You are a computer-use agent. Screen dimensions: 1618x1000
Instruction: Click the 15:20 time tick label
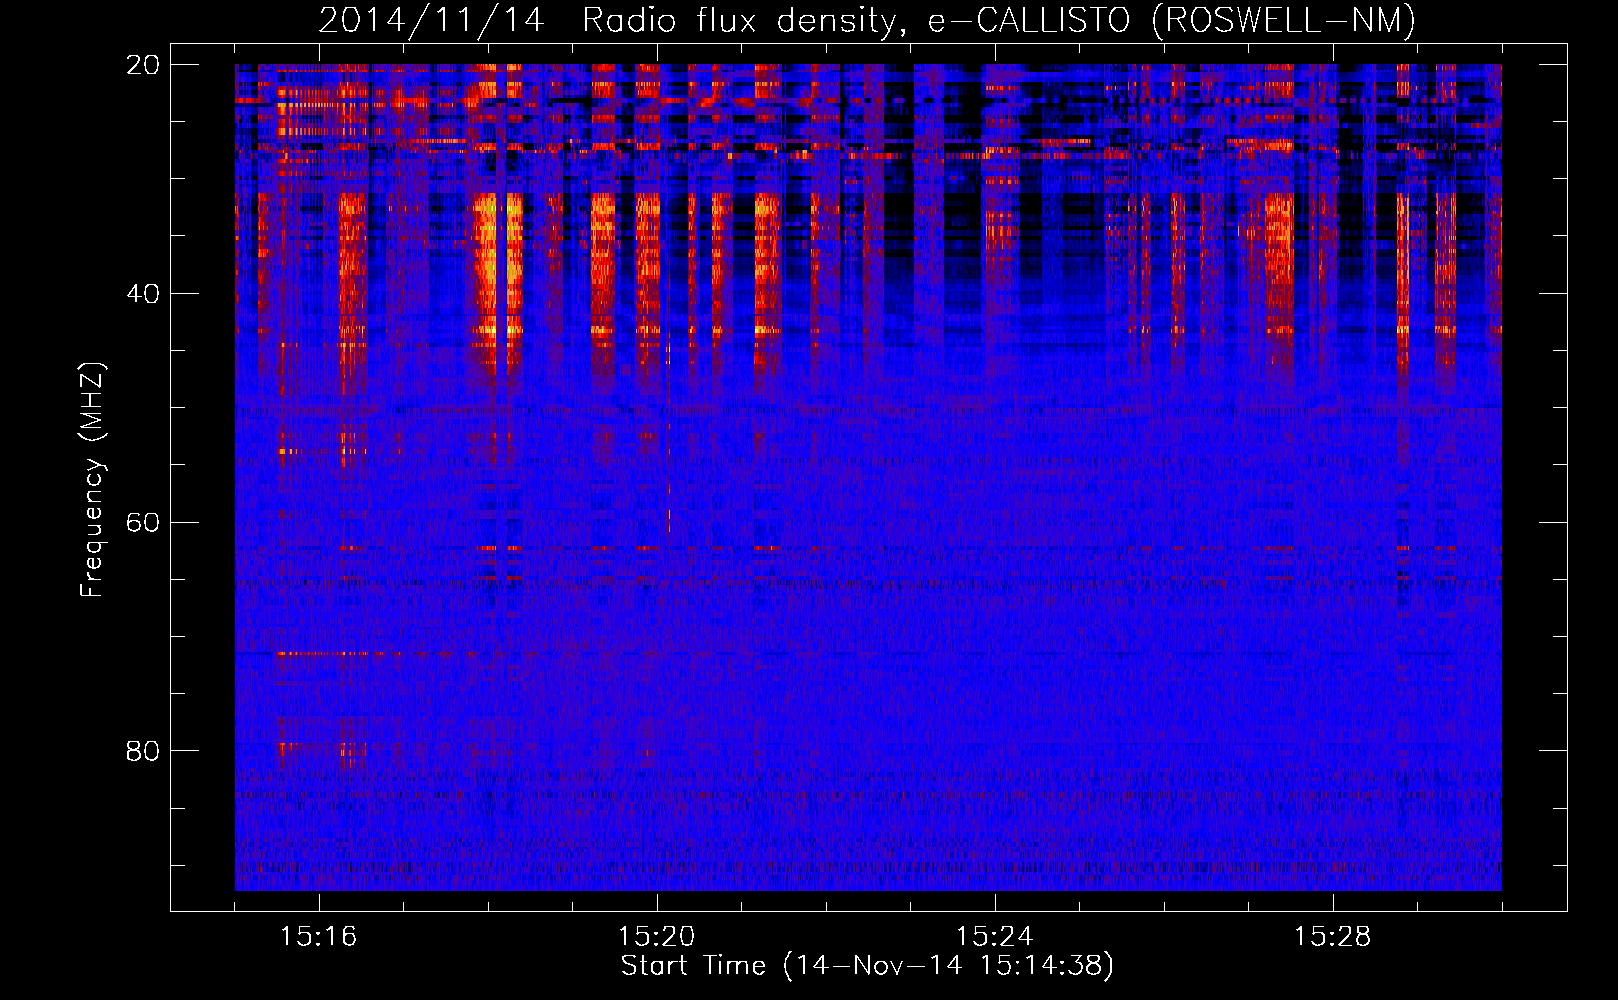click(x=656, y=937)
